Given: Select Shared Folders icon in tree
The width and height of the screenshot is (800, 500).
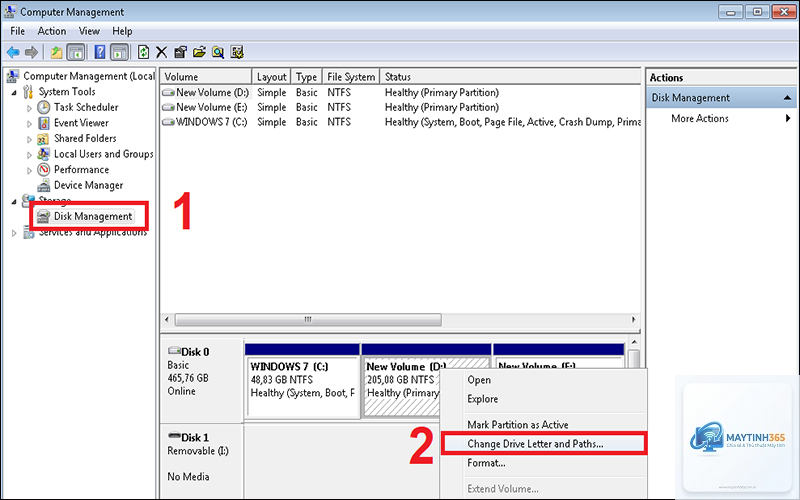Looking at the screenshot, I should pyautogui.click(x=44, y=139).
